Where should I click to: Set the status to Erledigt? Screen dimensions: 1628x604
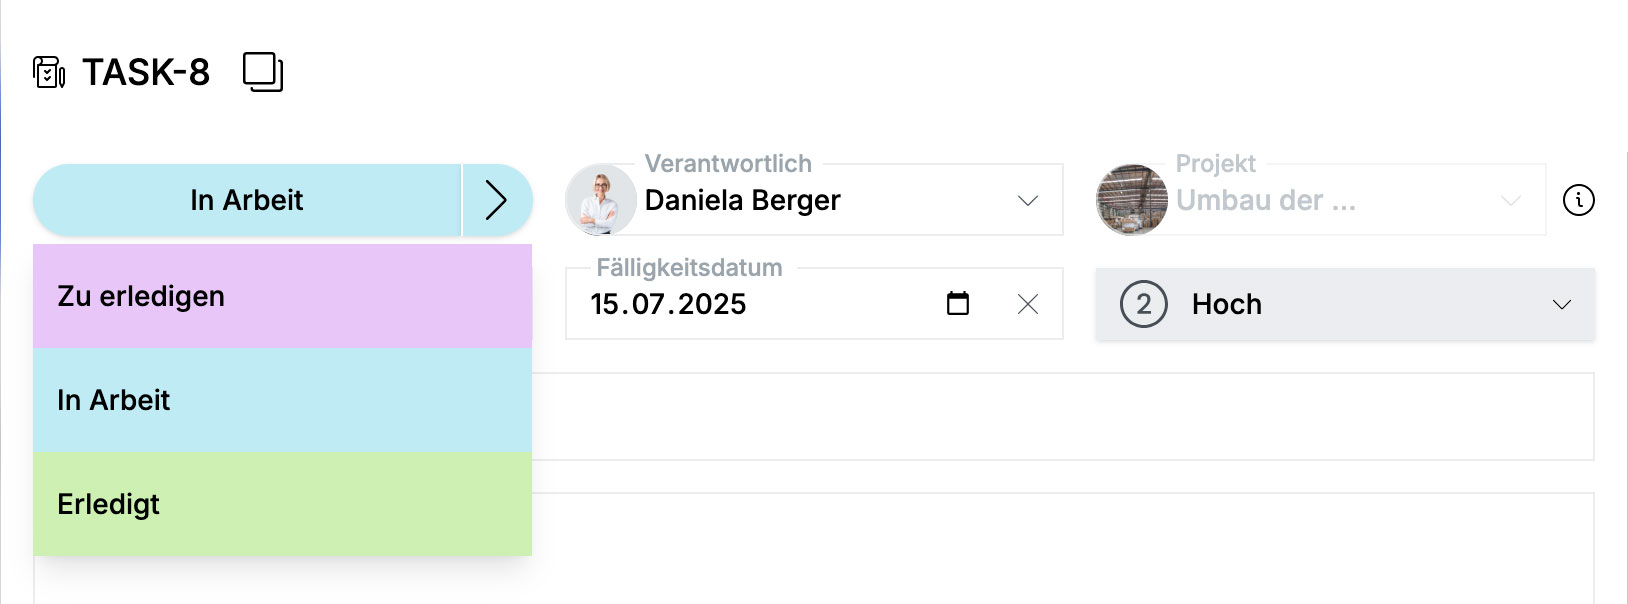coord(282,504)
